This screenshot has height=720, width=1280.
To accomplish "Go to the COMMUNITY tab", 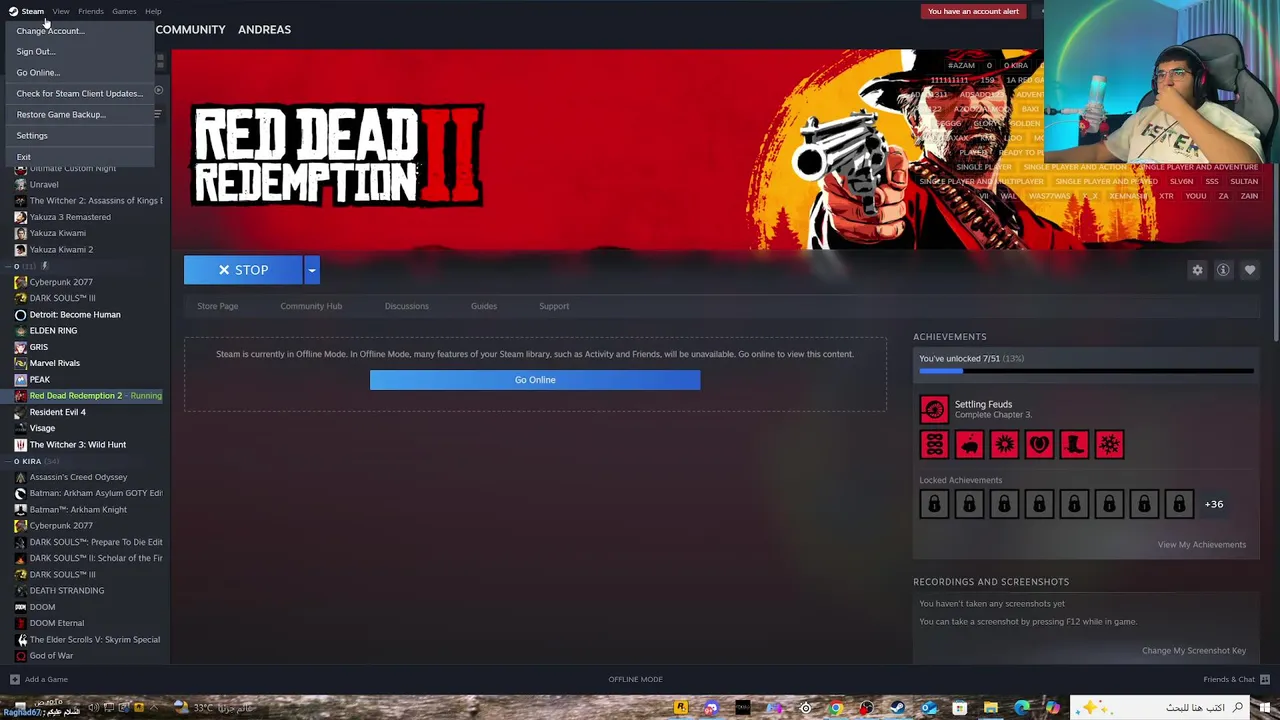I will point(190,29).
